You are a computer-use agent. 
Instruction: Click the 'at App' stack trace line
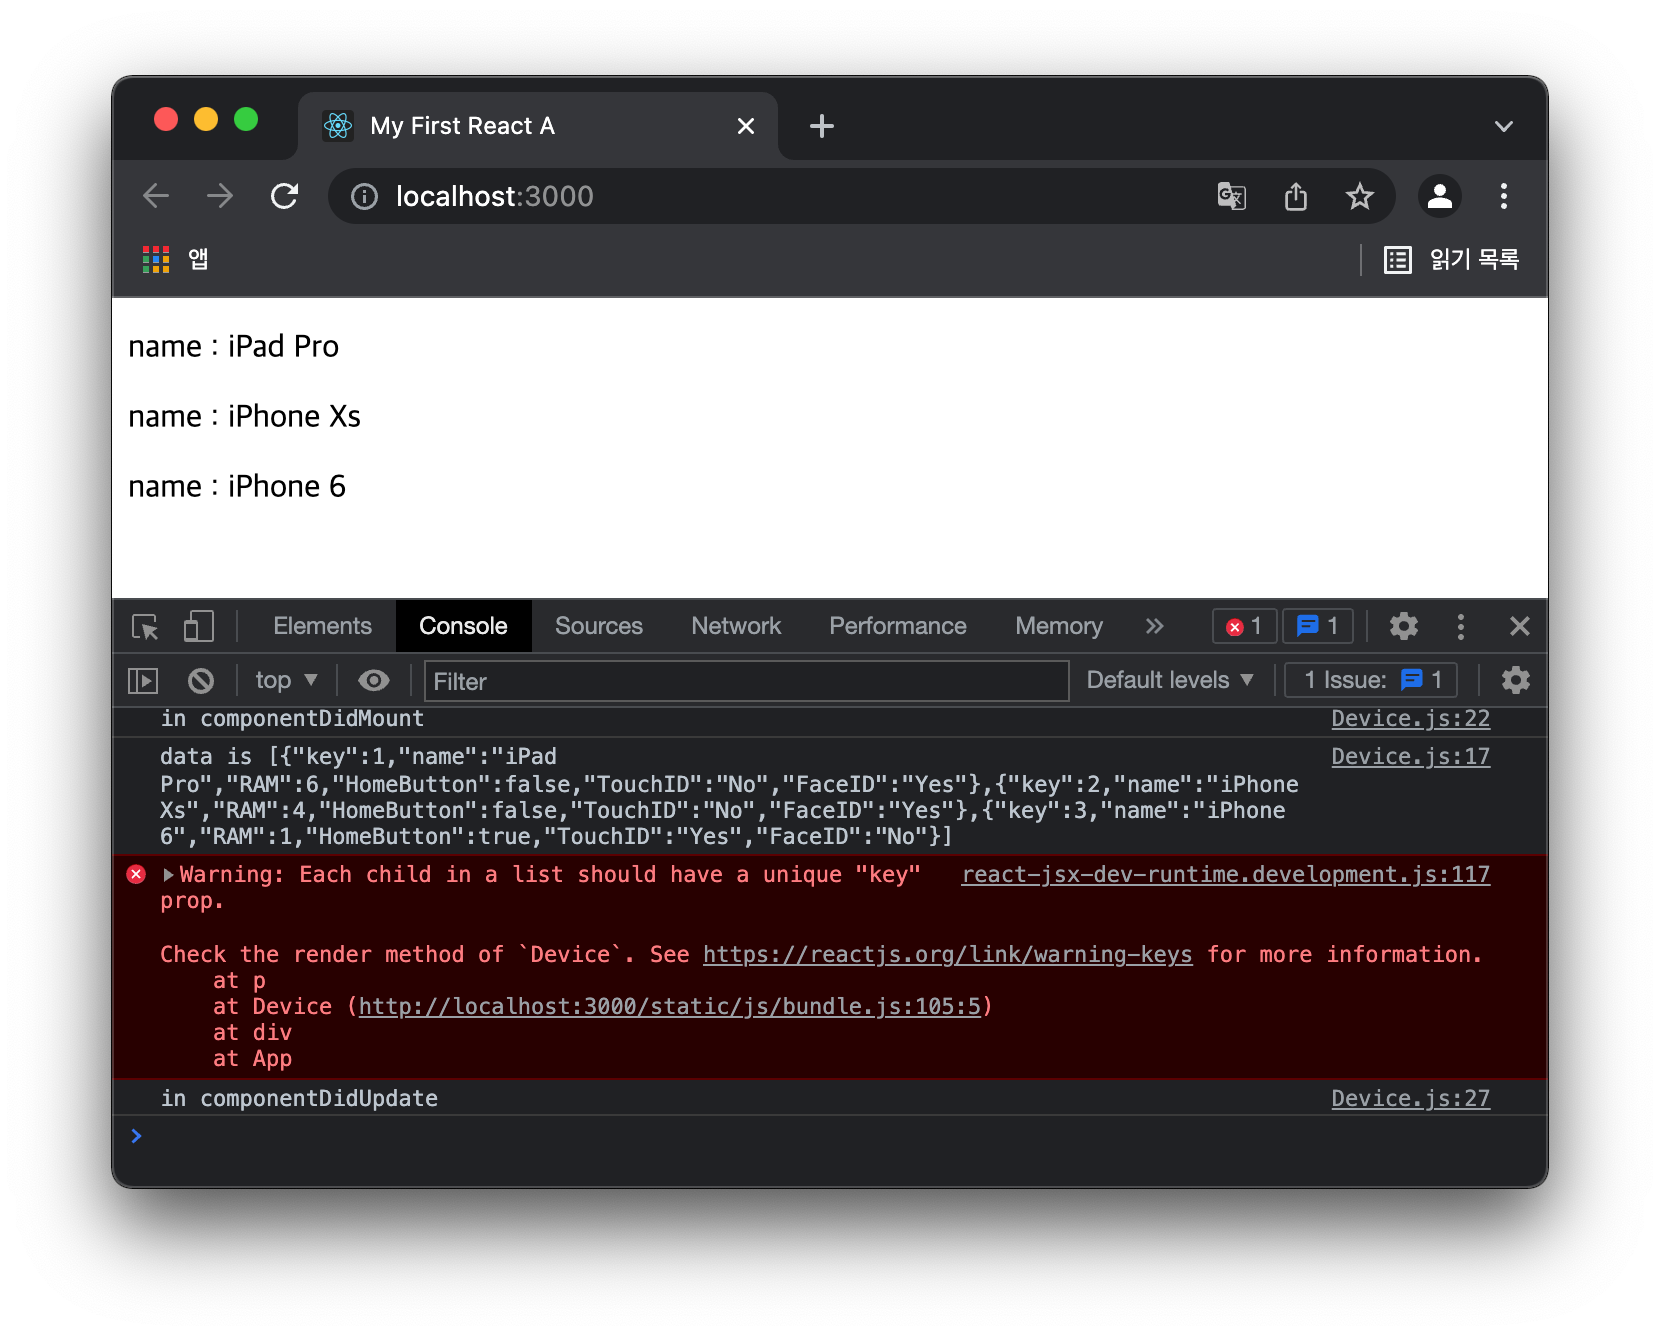tap(252, 1059)
